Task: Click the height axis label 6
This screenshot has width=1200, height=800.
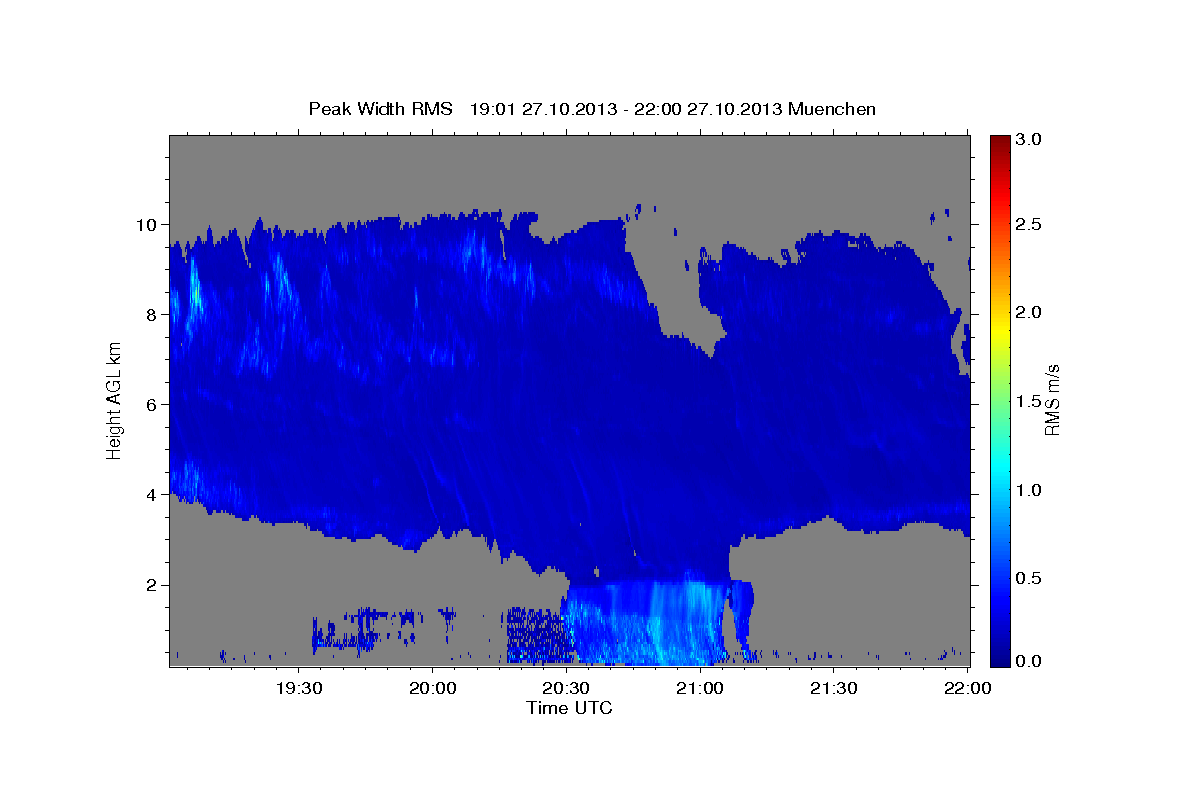Action: (152, 404)
